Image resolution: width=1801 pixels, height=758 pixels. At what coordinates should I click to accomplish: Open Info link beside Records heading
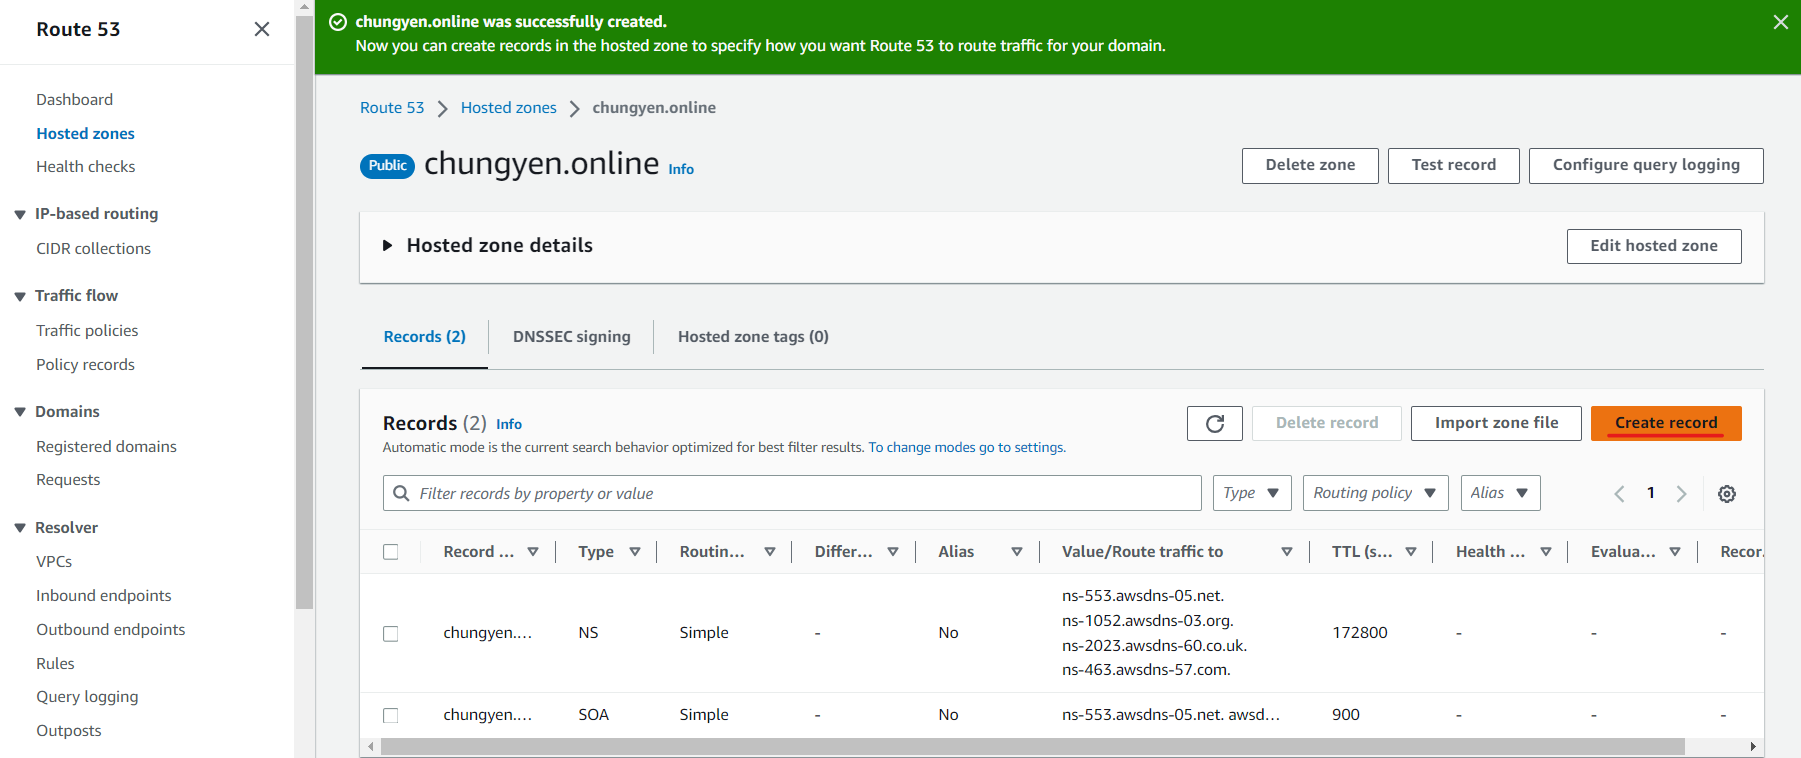pyautogui.click(x=509, y=425)
